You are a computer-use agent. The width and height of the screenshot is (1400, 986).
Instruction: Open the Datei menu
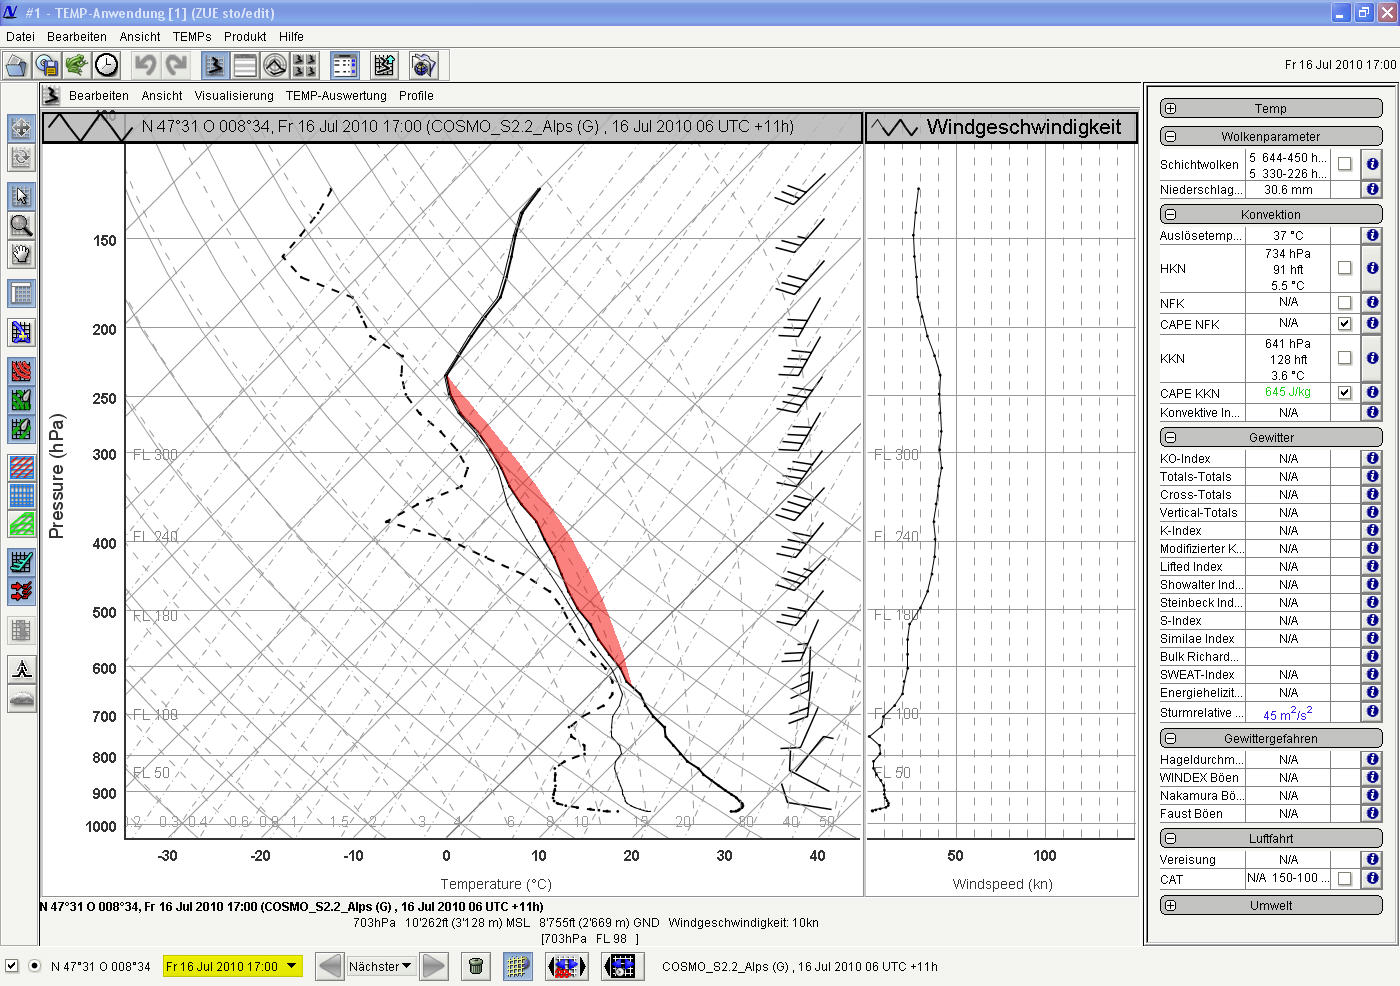[x=20, y=36]
